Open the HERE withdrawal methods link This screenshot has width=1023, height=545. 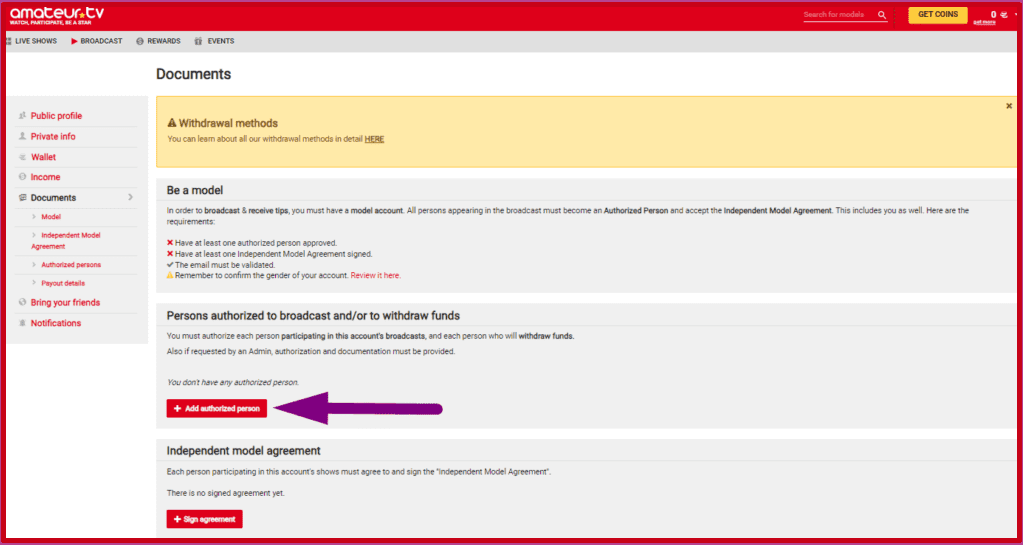374,139
